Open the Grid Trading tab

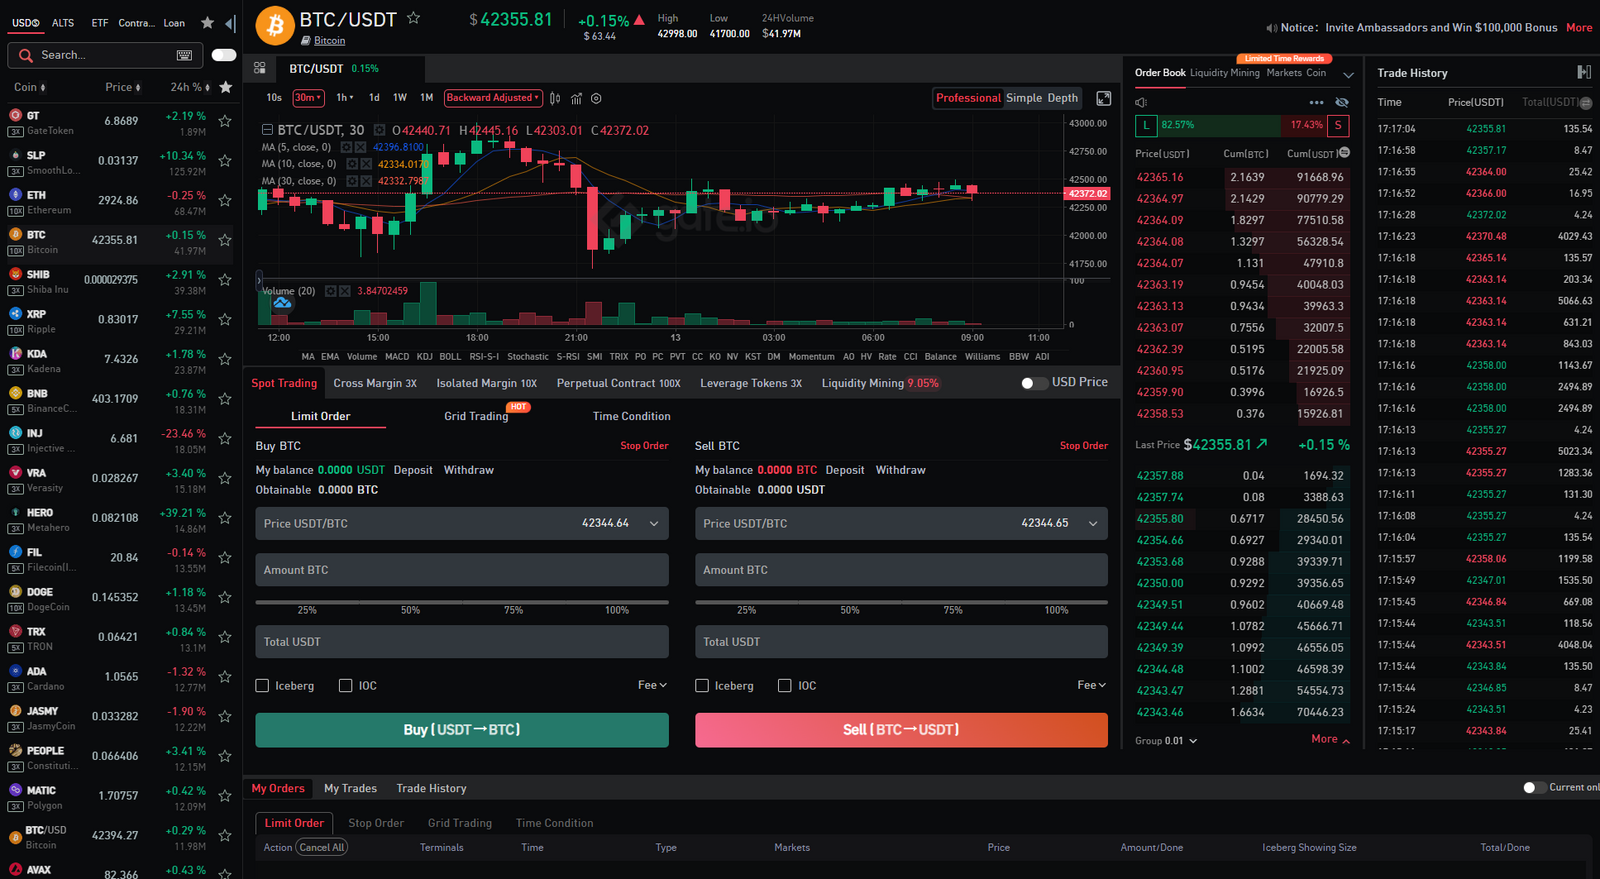pyautogui.click(x=476, y=416)
